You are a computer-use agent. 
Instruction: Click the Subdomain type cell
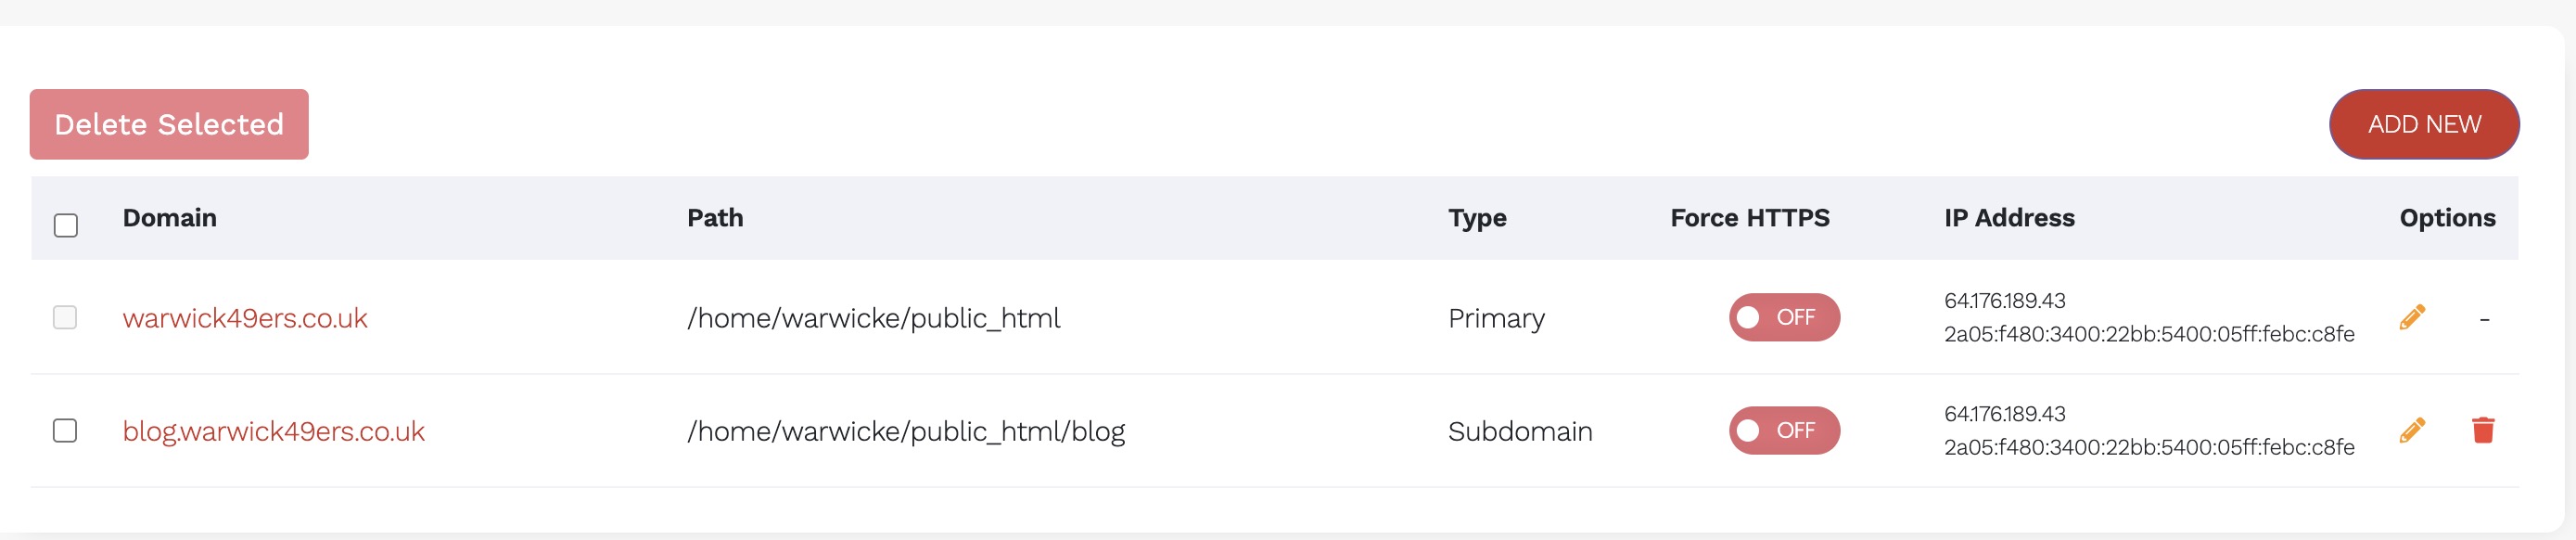(x=1519, y=431)
